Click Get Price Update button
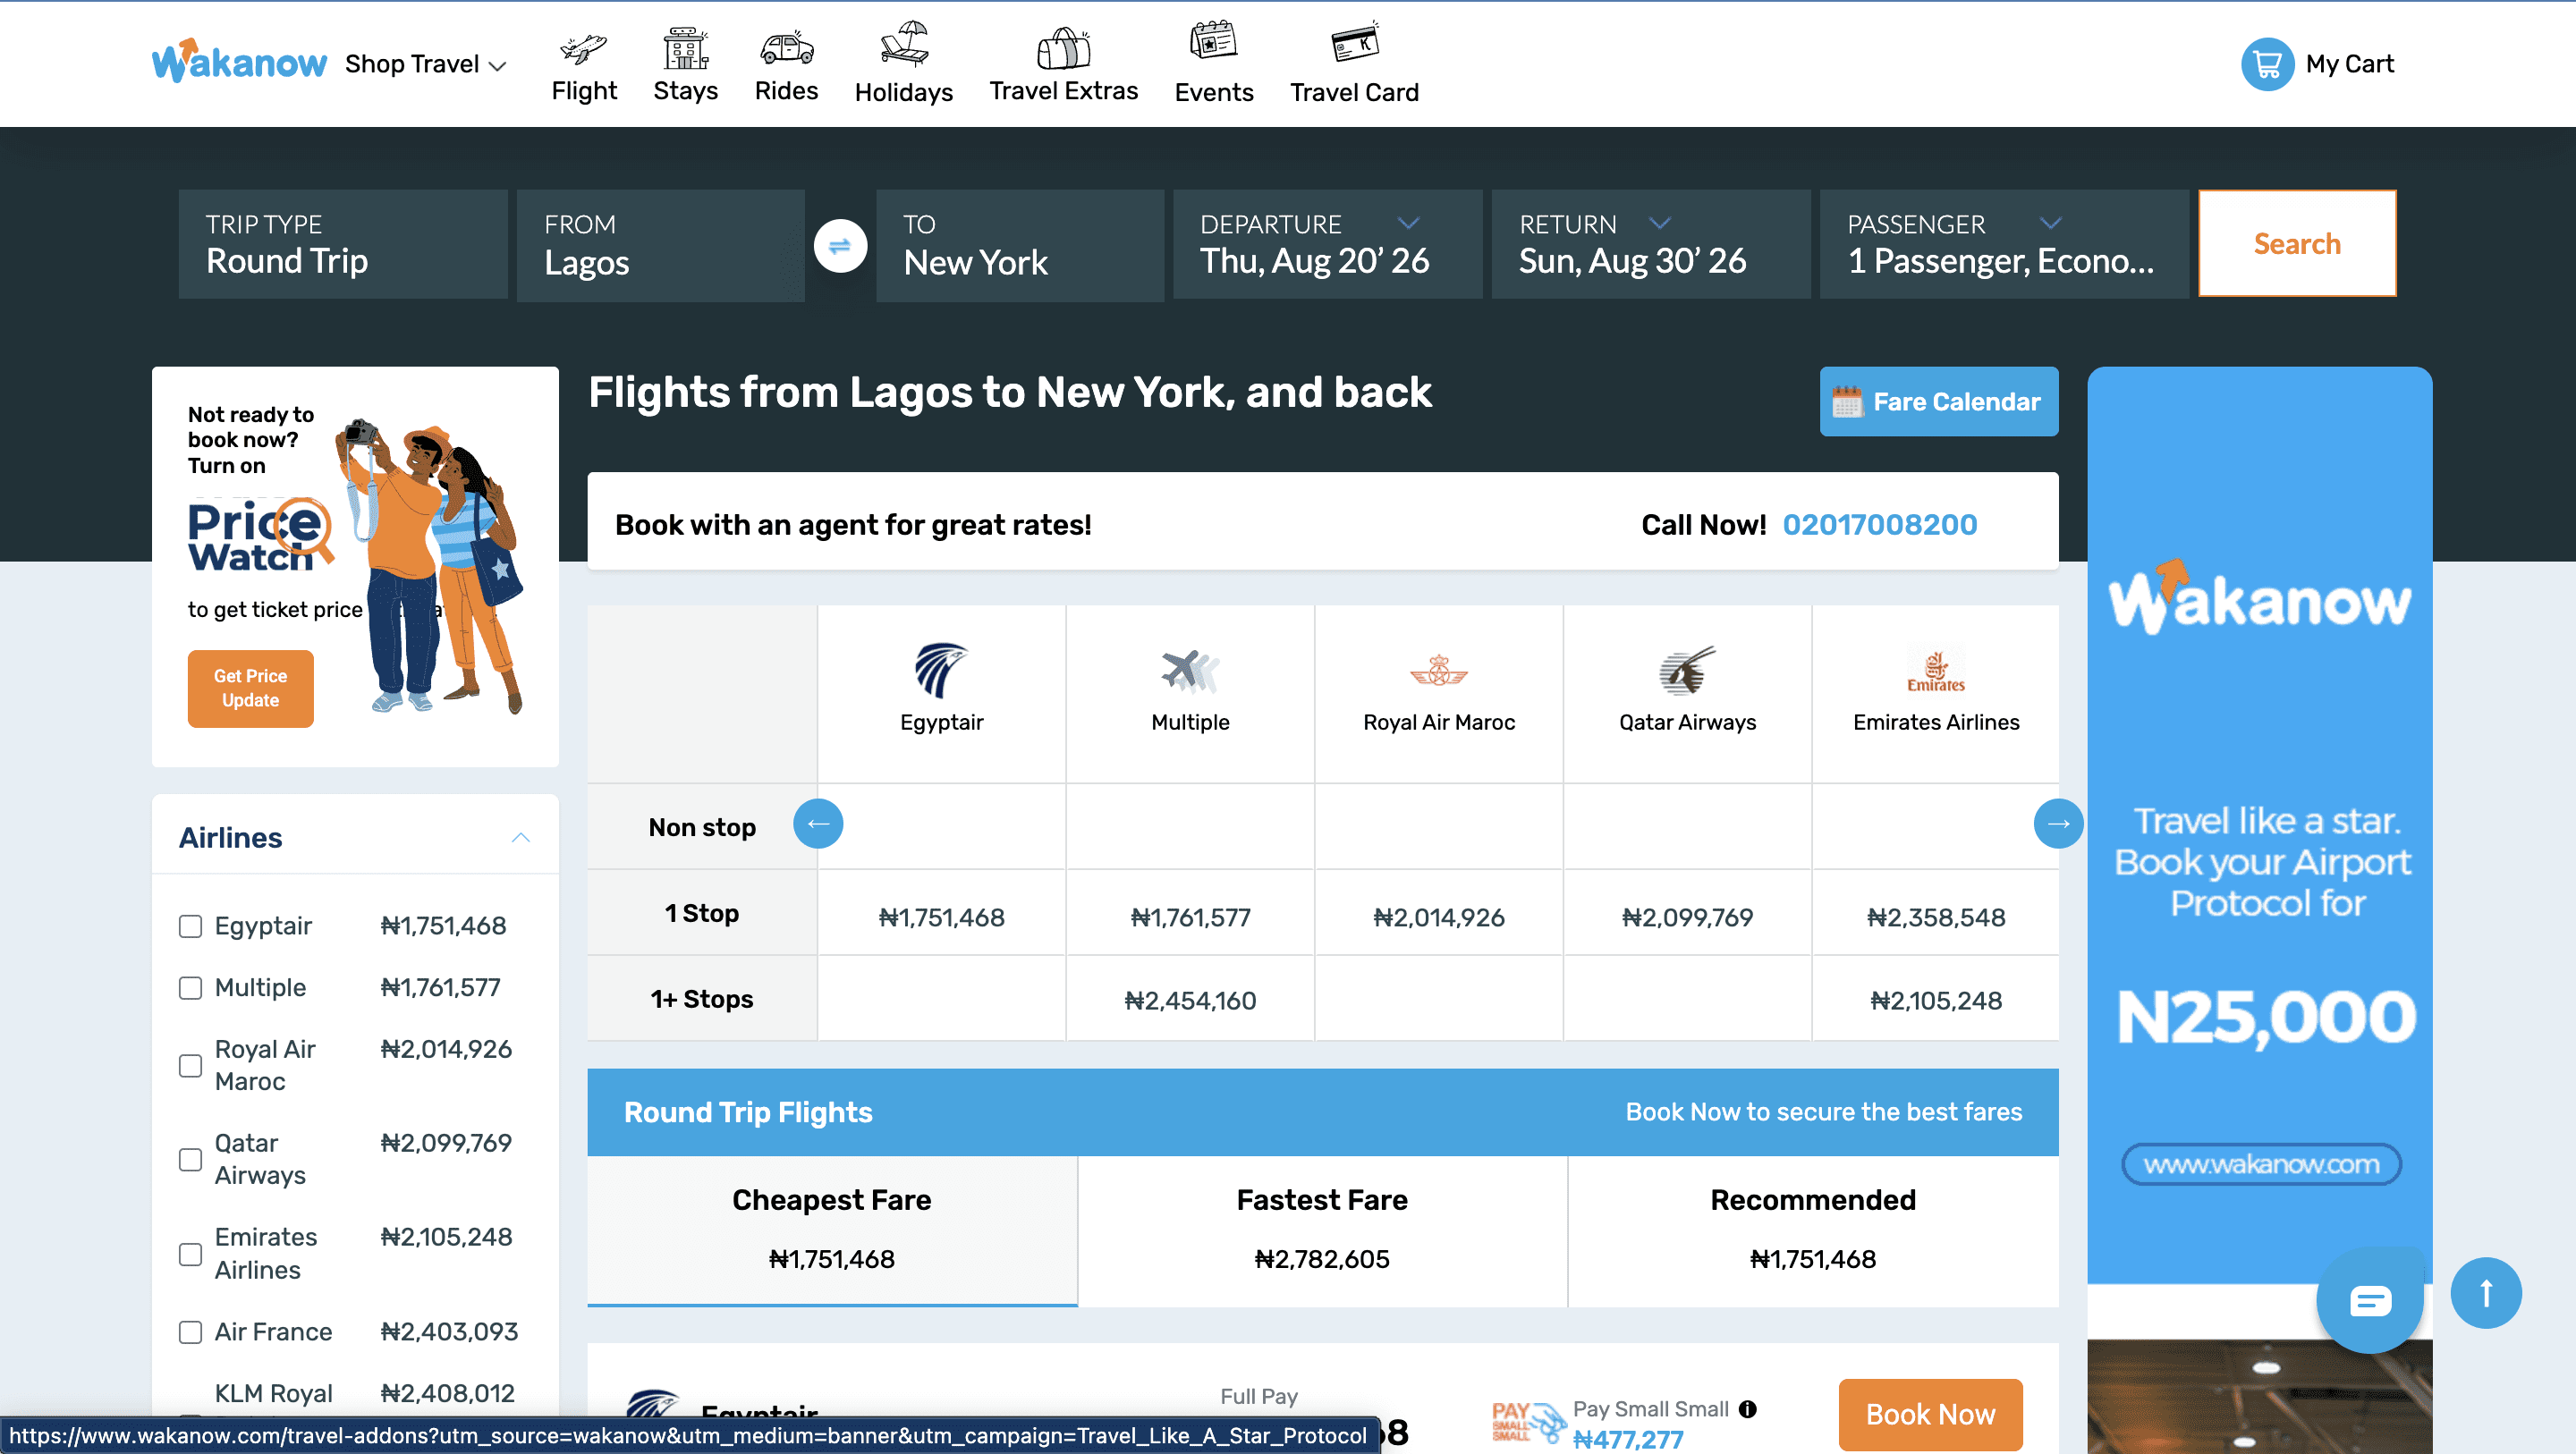Image resolution: width=2576 pixels, height=1454 pixels. coord(250,688)
